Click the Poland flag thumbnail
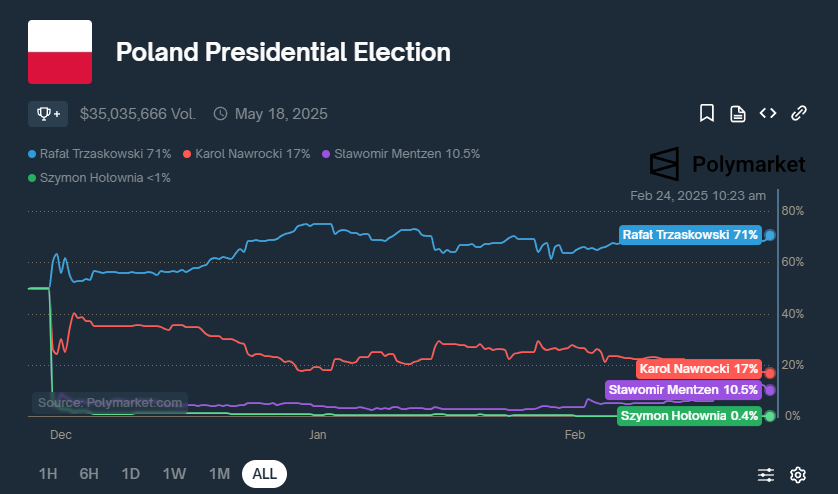 click(x=60, y=52)
